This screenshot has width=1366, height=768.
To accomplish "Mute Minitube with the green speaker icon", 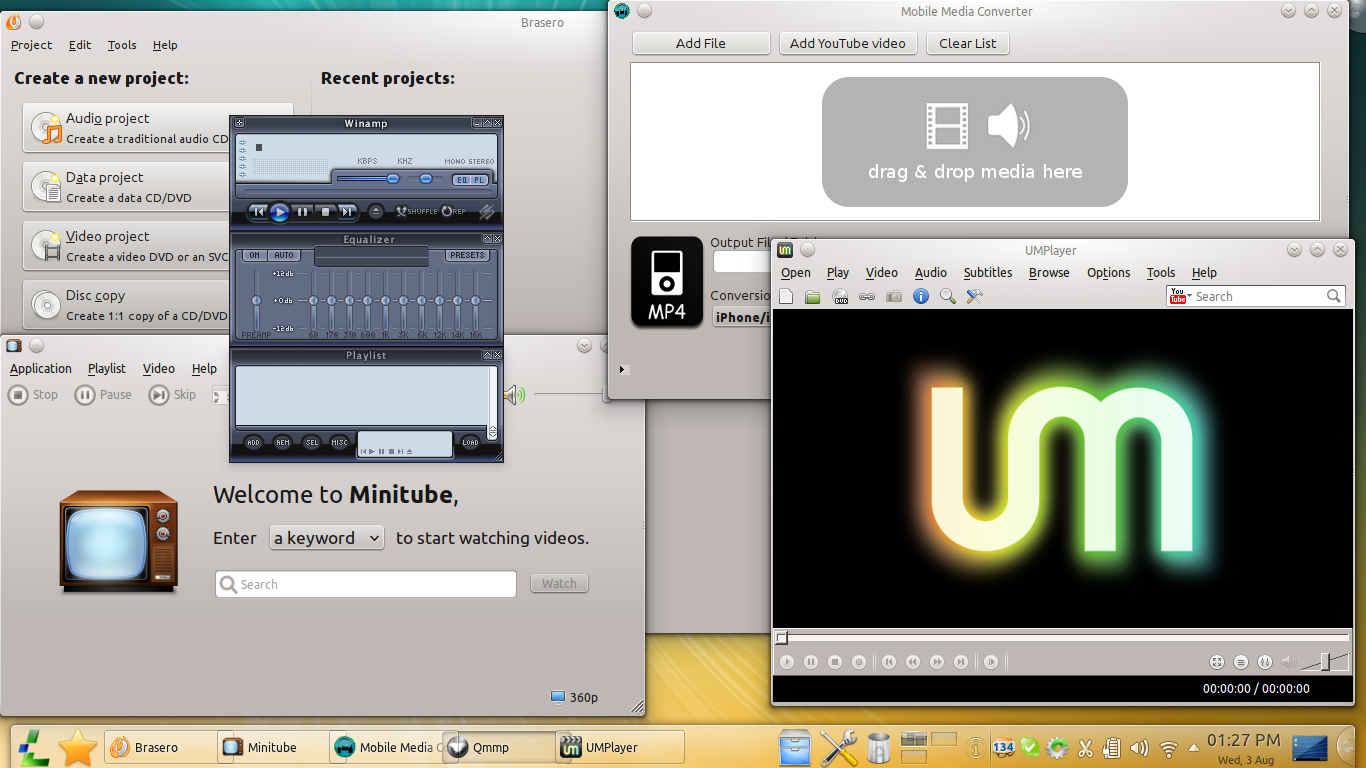I will tap(514, 395).
